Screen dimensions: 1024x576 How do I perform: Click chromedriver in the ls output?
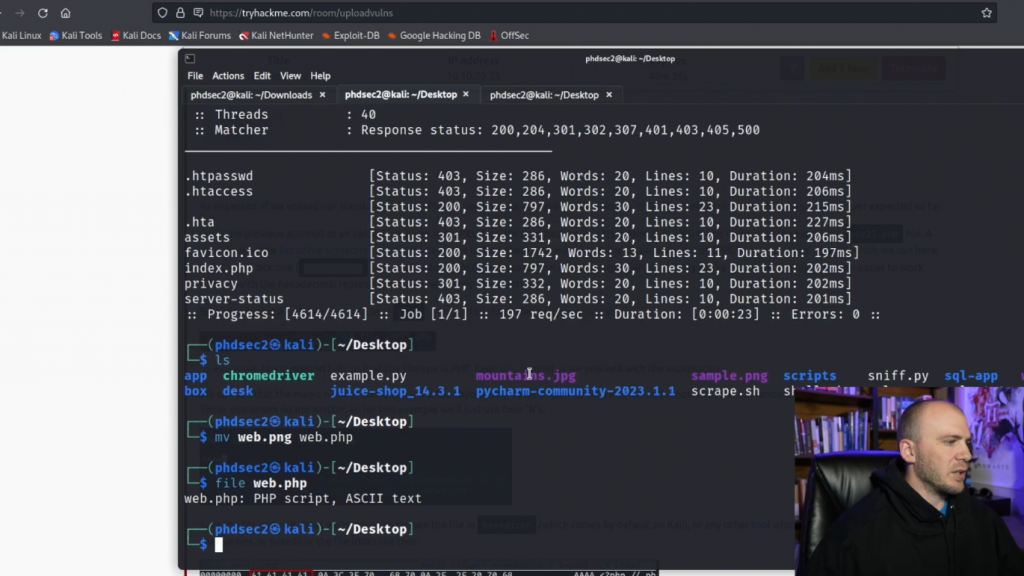[x=268, y=376]
